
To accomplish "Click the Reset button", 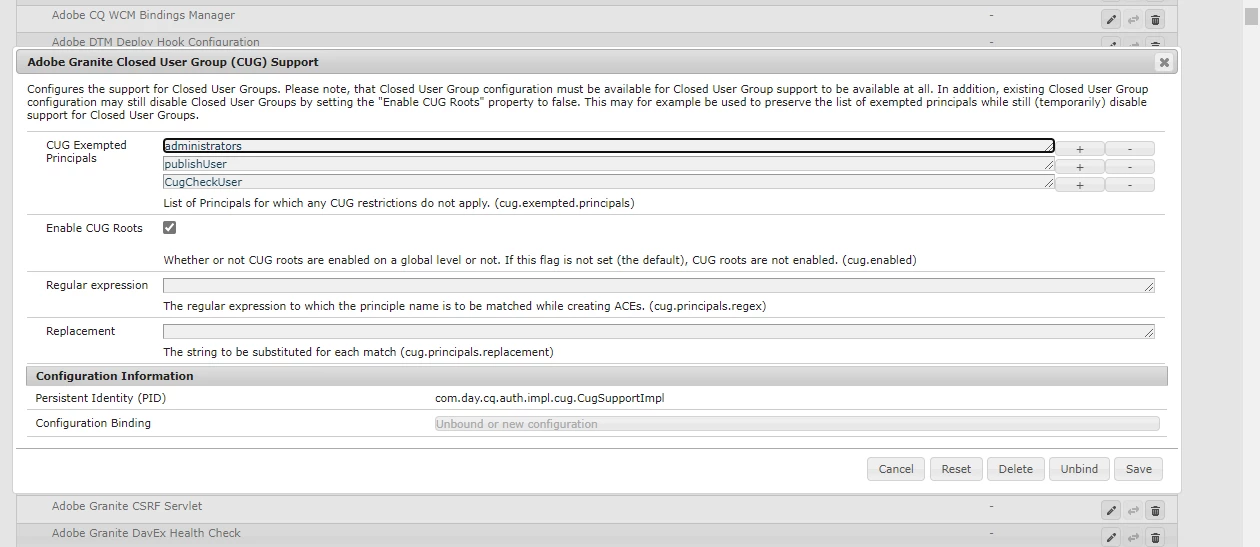I will [956, 469].
